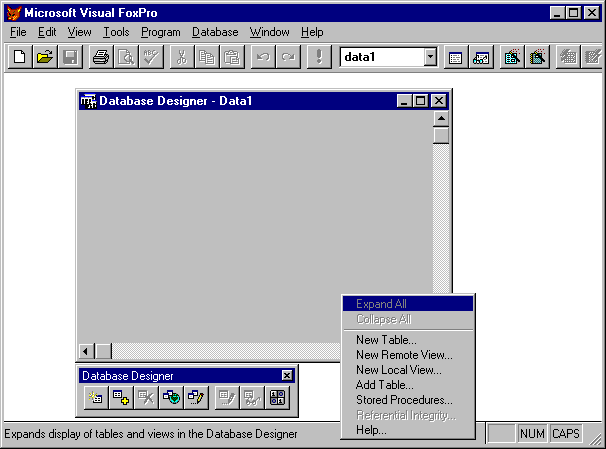The image size is (606, 449).
Task: Open the Data Session window icon
Action: click(481, 57)
